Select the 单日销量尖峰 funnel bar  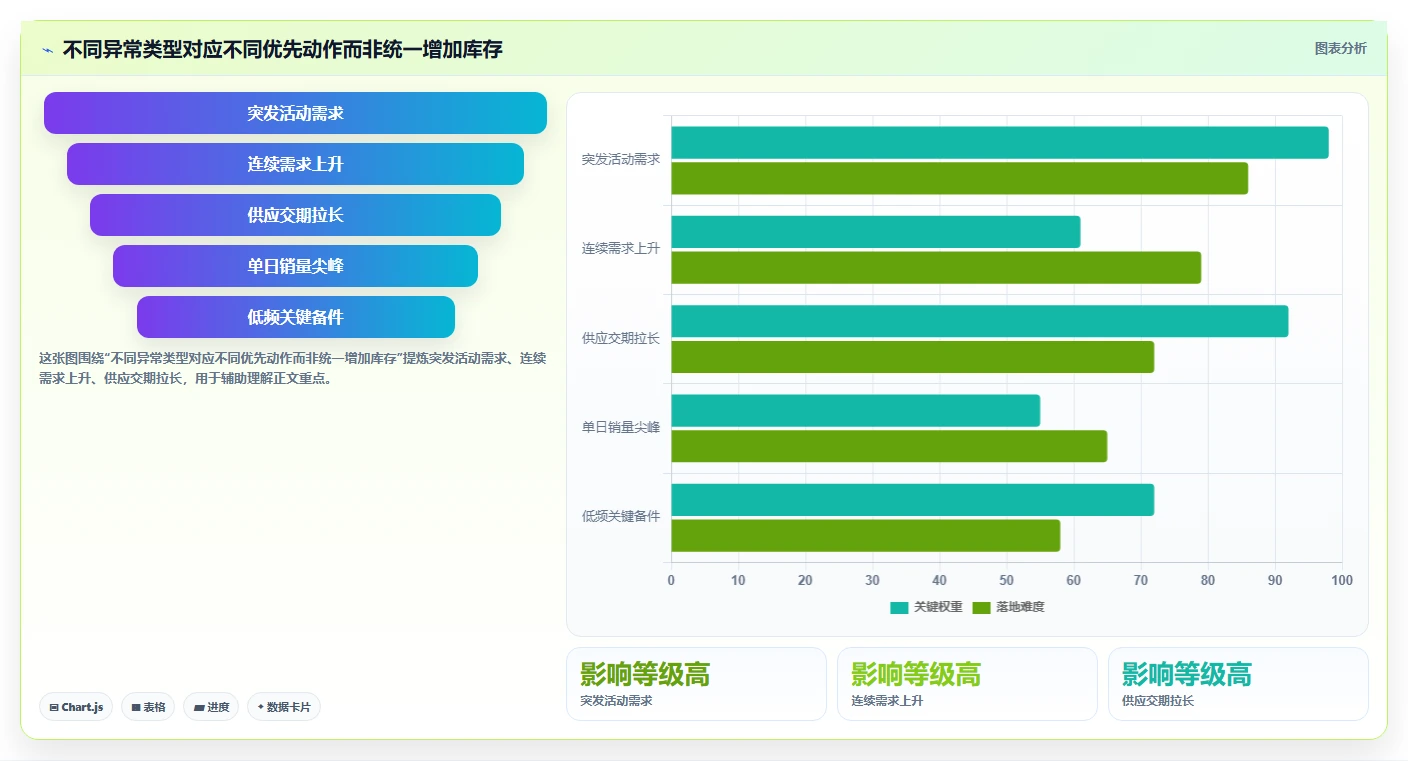295,266
